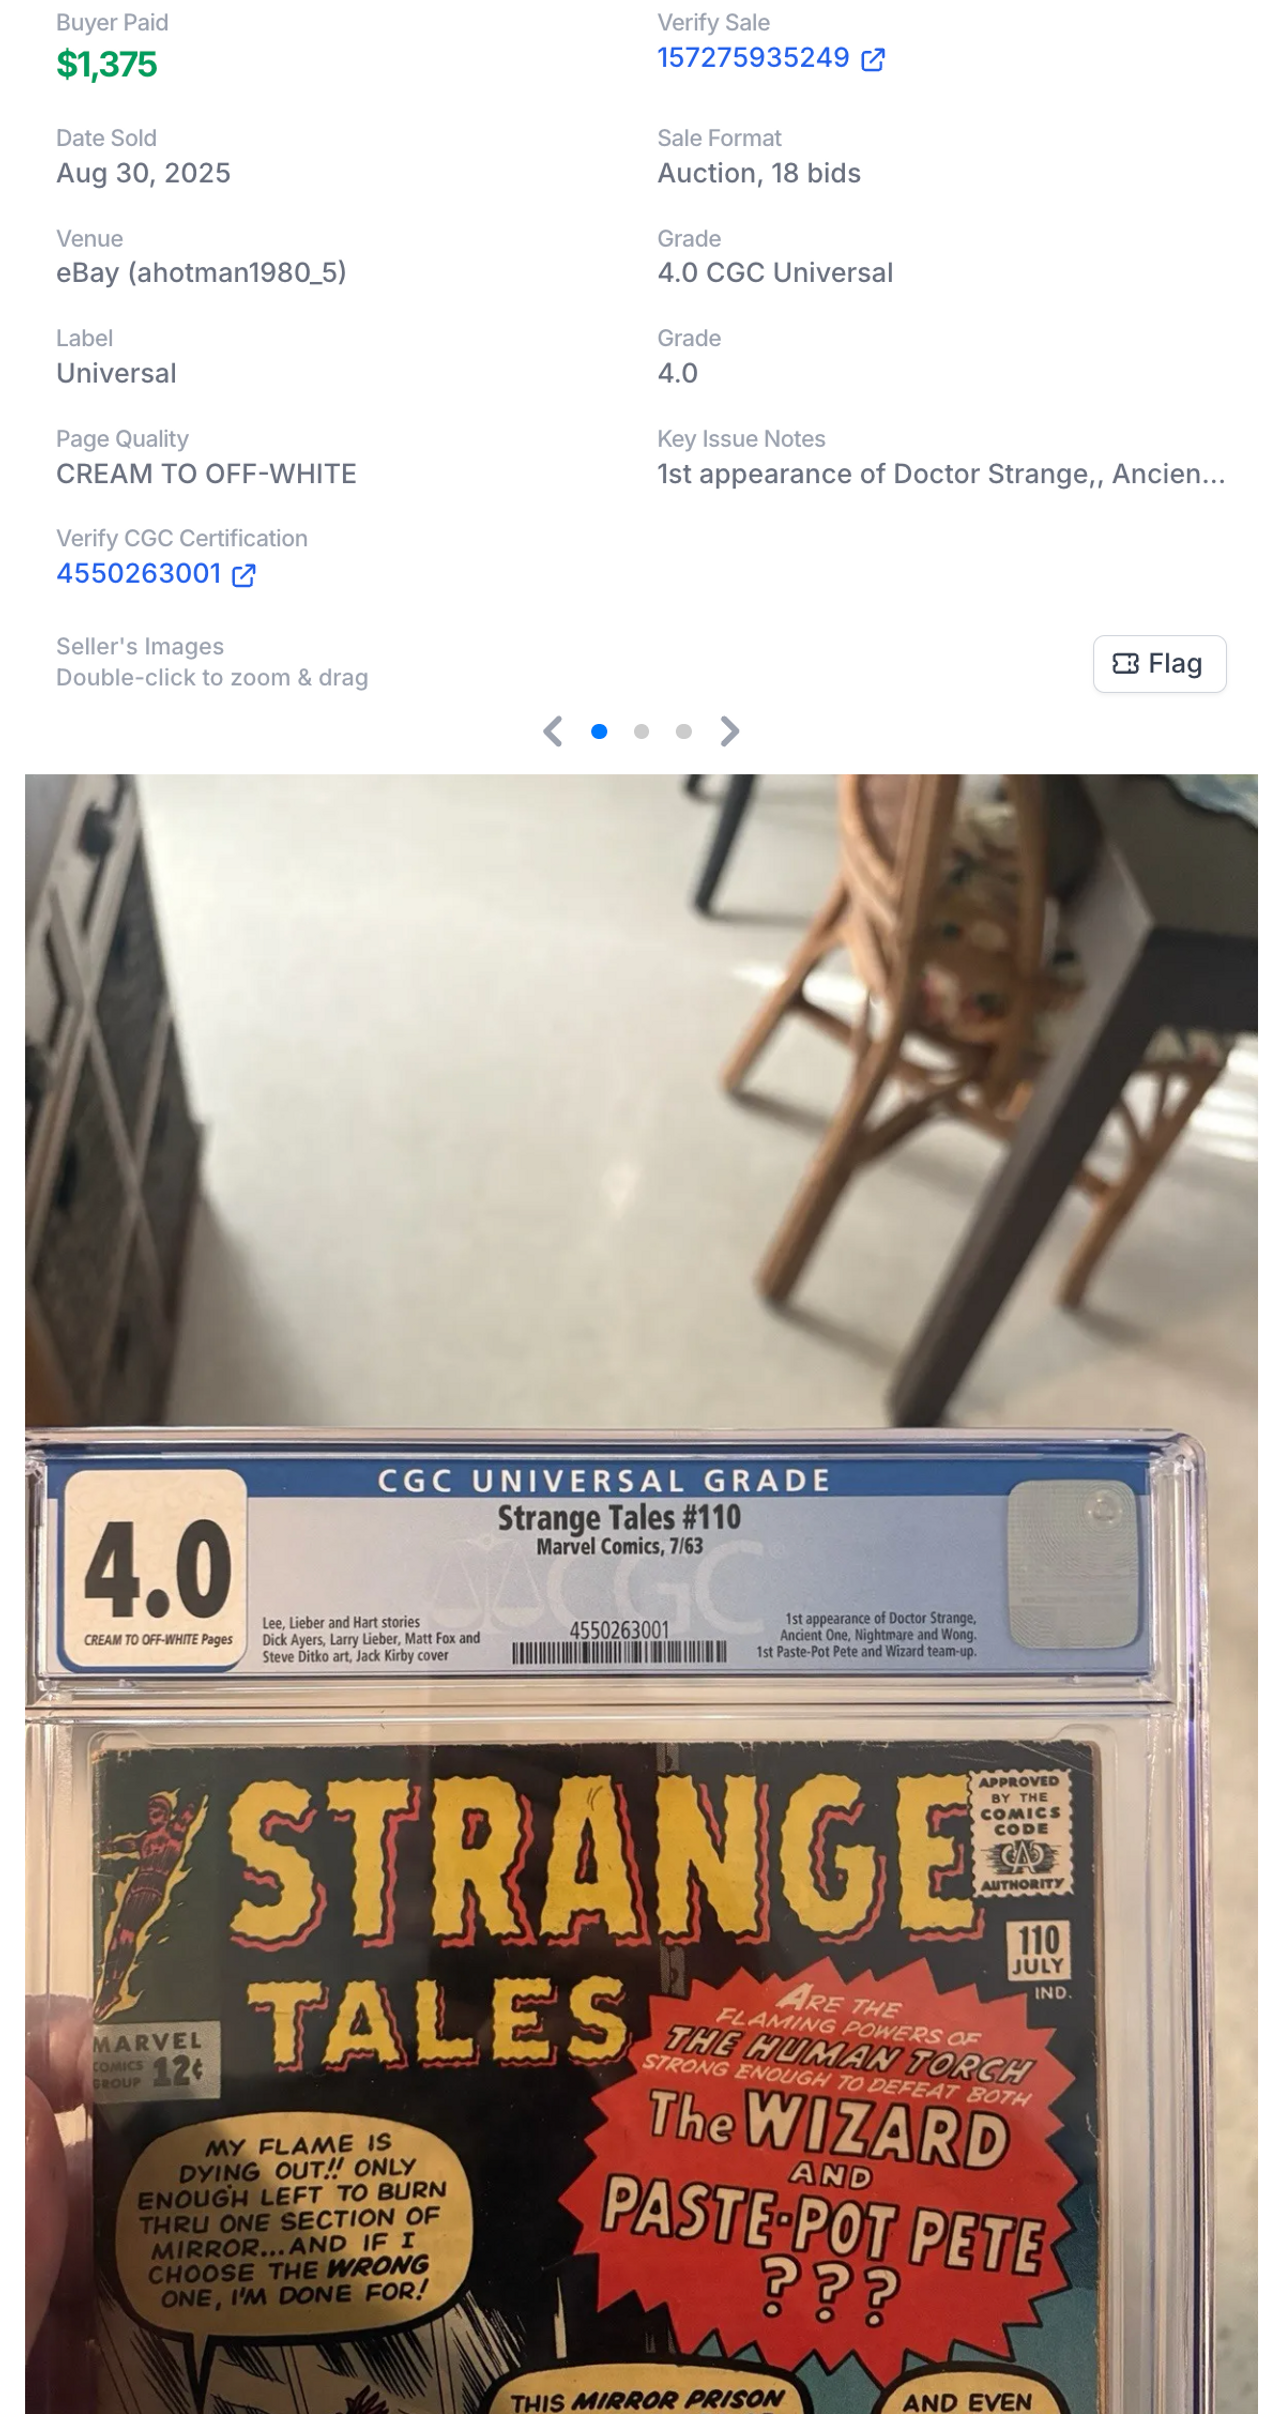
Task: Click the Aug 30, 2025 sold date
Action: tap(143, 173)
